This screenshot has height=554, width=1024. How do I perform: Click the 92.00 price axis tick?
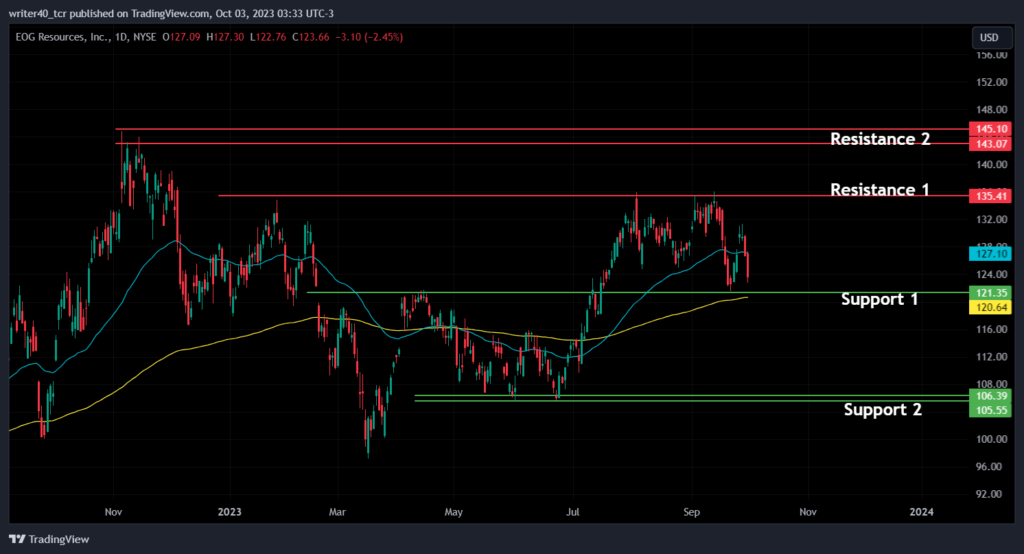tap(991, 494)
